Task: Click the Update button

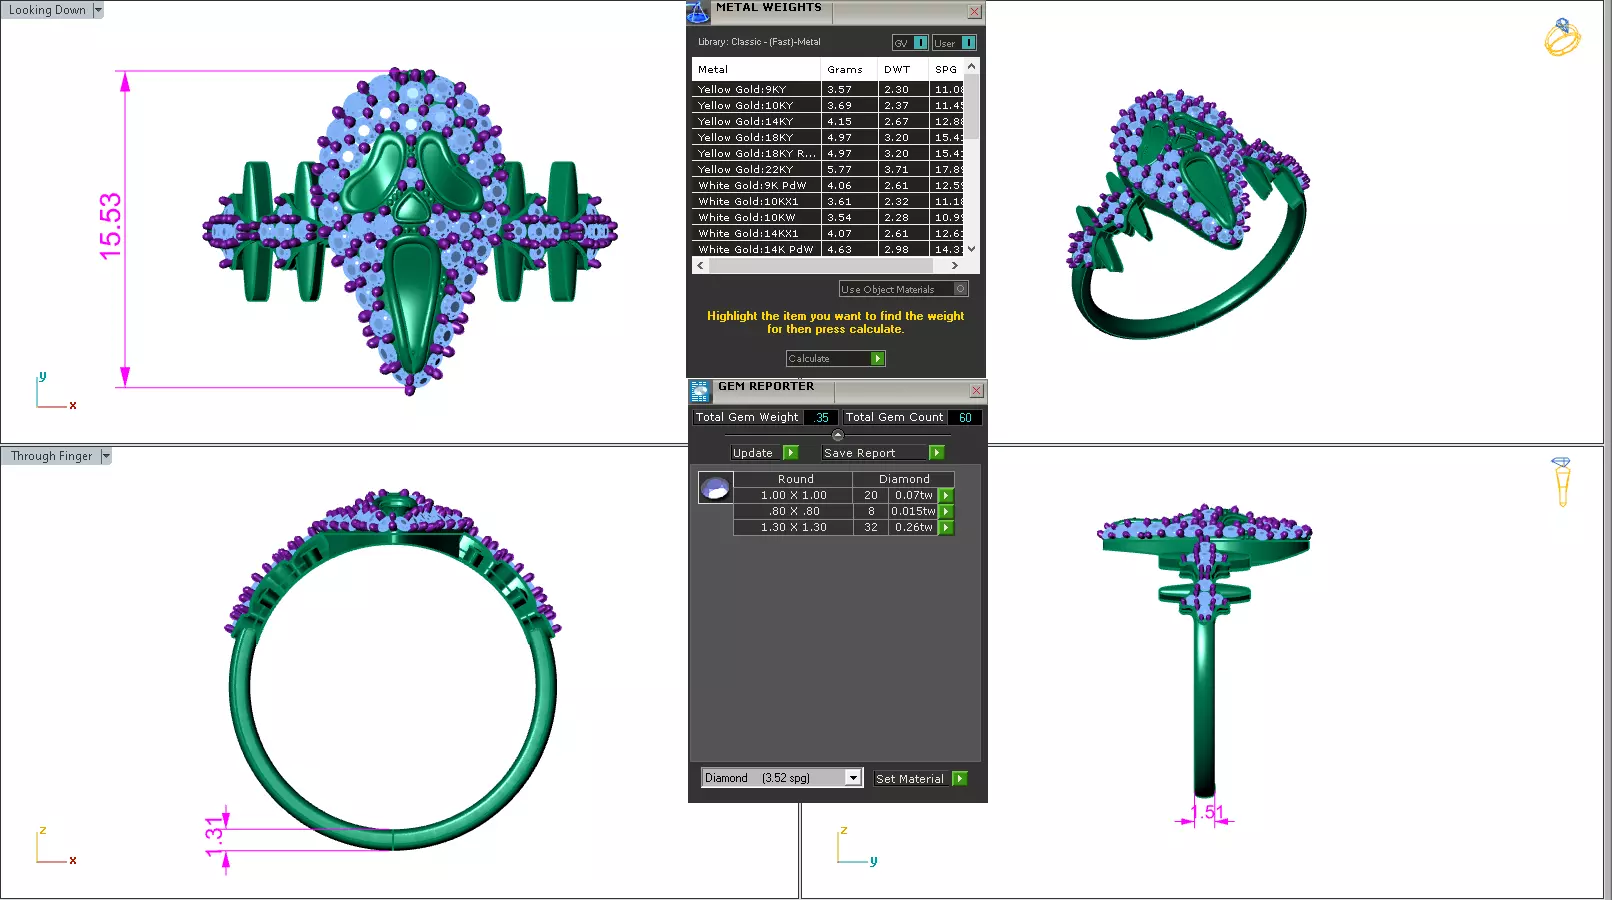Action: point(756,453)
